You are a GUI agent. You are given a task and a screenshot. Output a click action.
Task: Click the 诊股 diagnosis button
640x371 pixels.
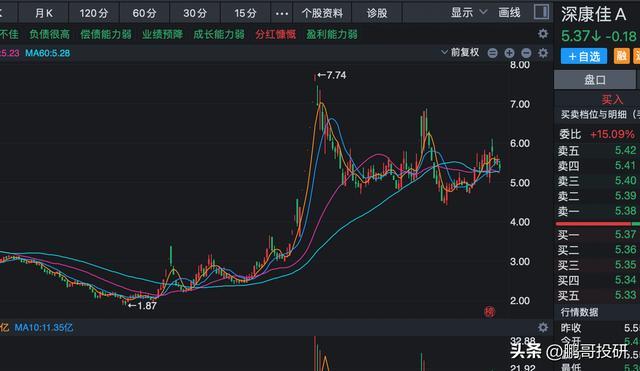point(377,13)
